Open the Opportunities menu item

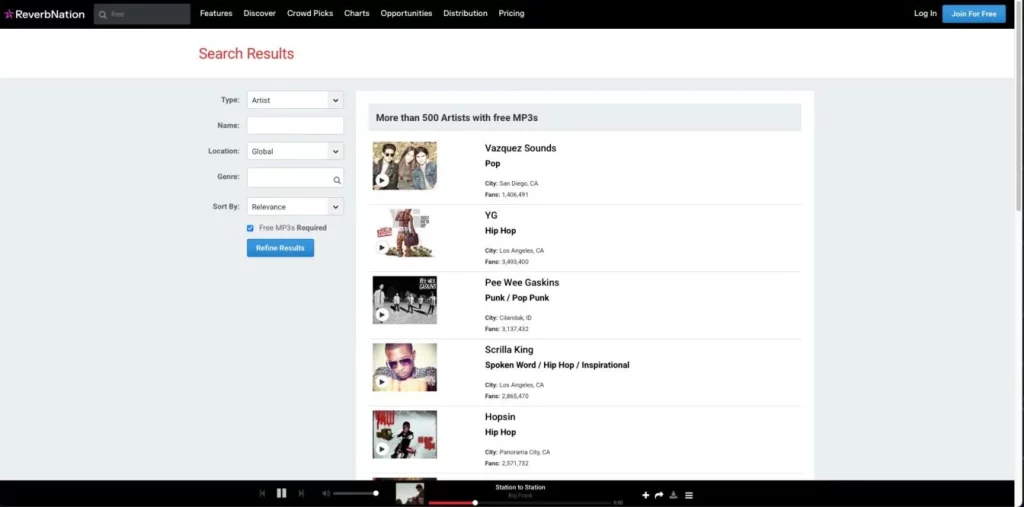(x=406, y=13)
